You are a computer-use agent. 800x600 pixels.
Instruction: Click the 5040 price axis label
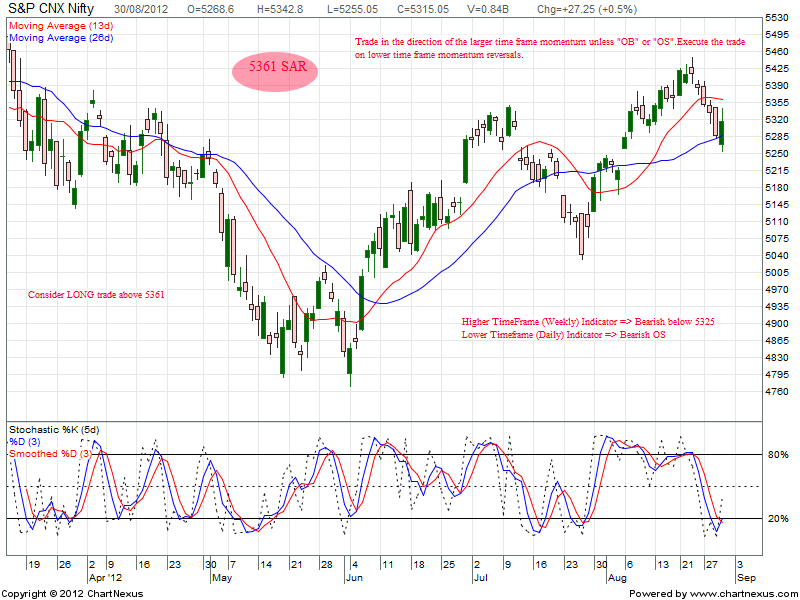click(777, 255)
